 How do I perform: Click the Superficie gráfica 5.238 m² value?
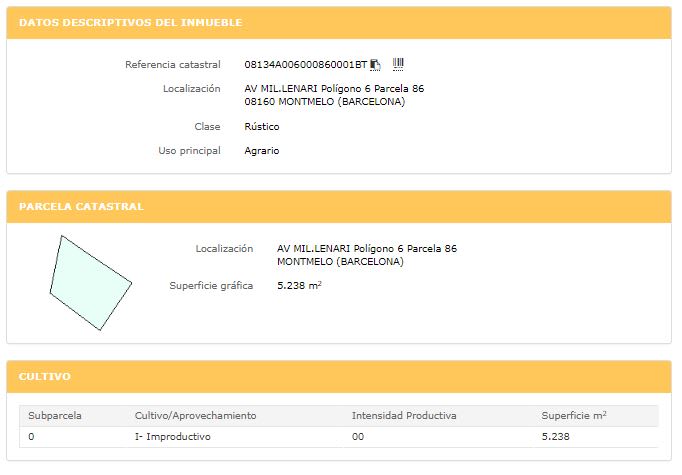(299, 286)
